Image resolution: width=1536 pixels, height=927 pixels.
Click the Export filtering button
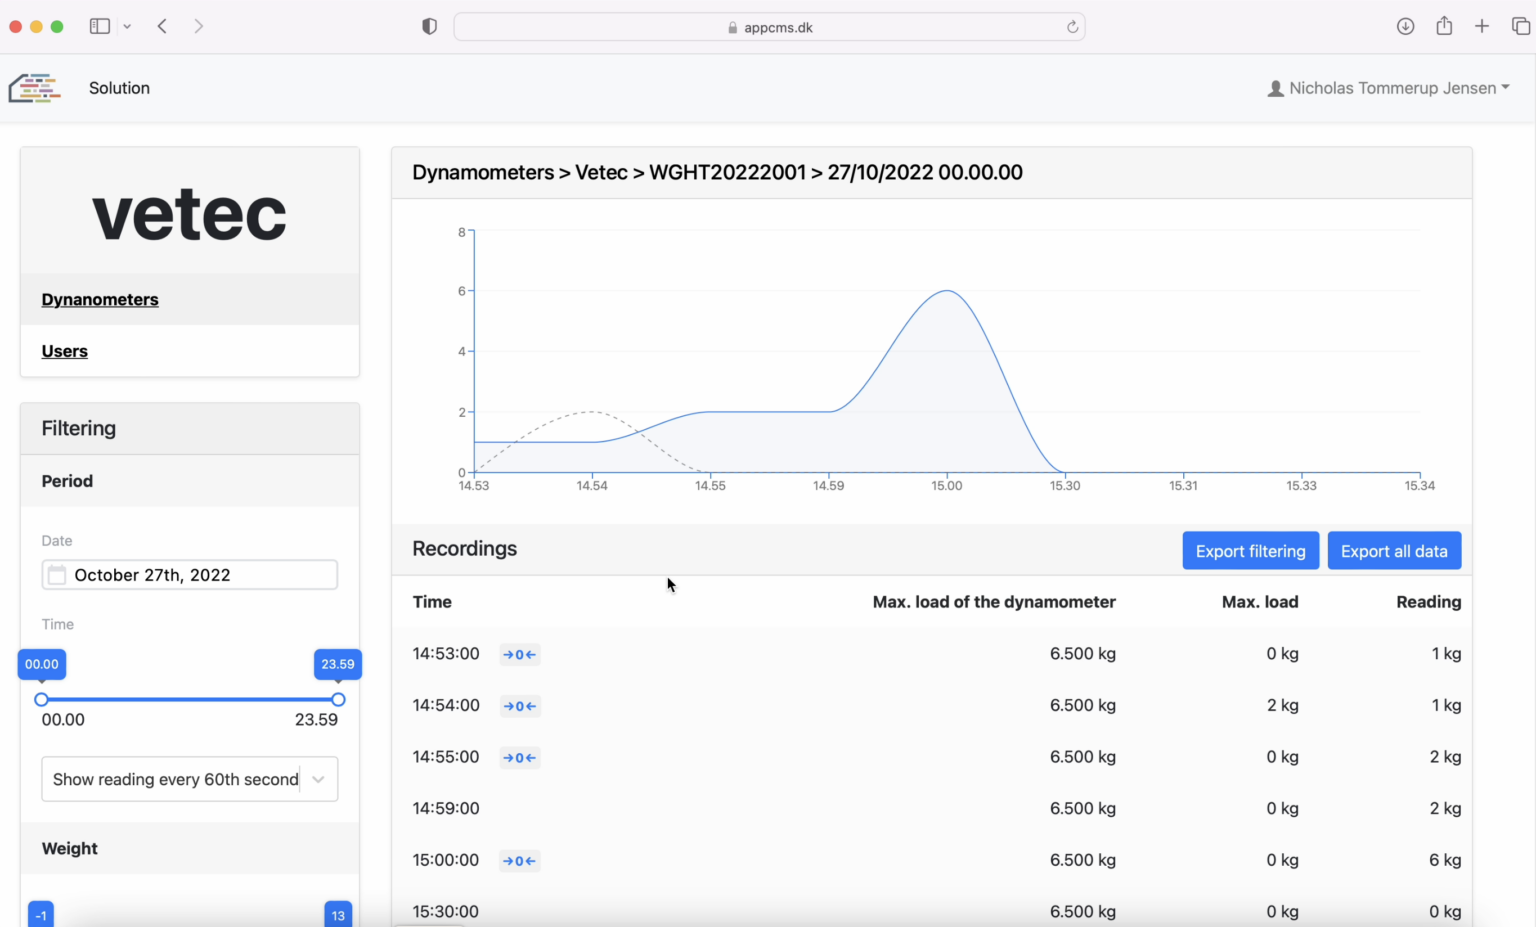pyautogui.click(x=1250, y=551)
